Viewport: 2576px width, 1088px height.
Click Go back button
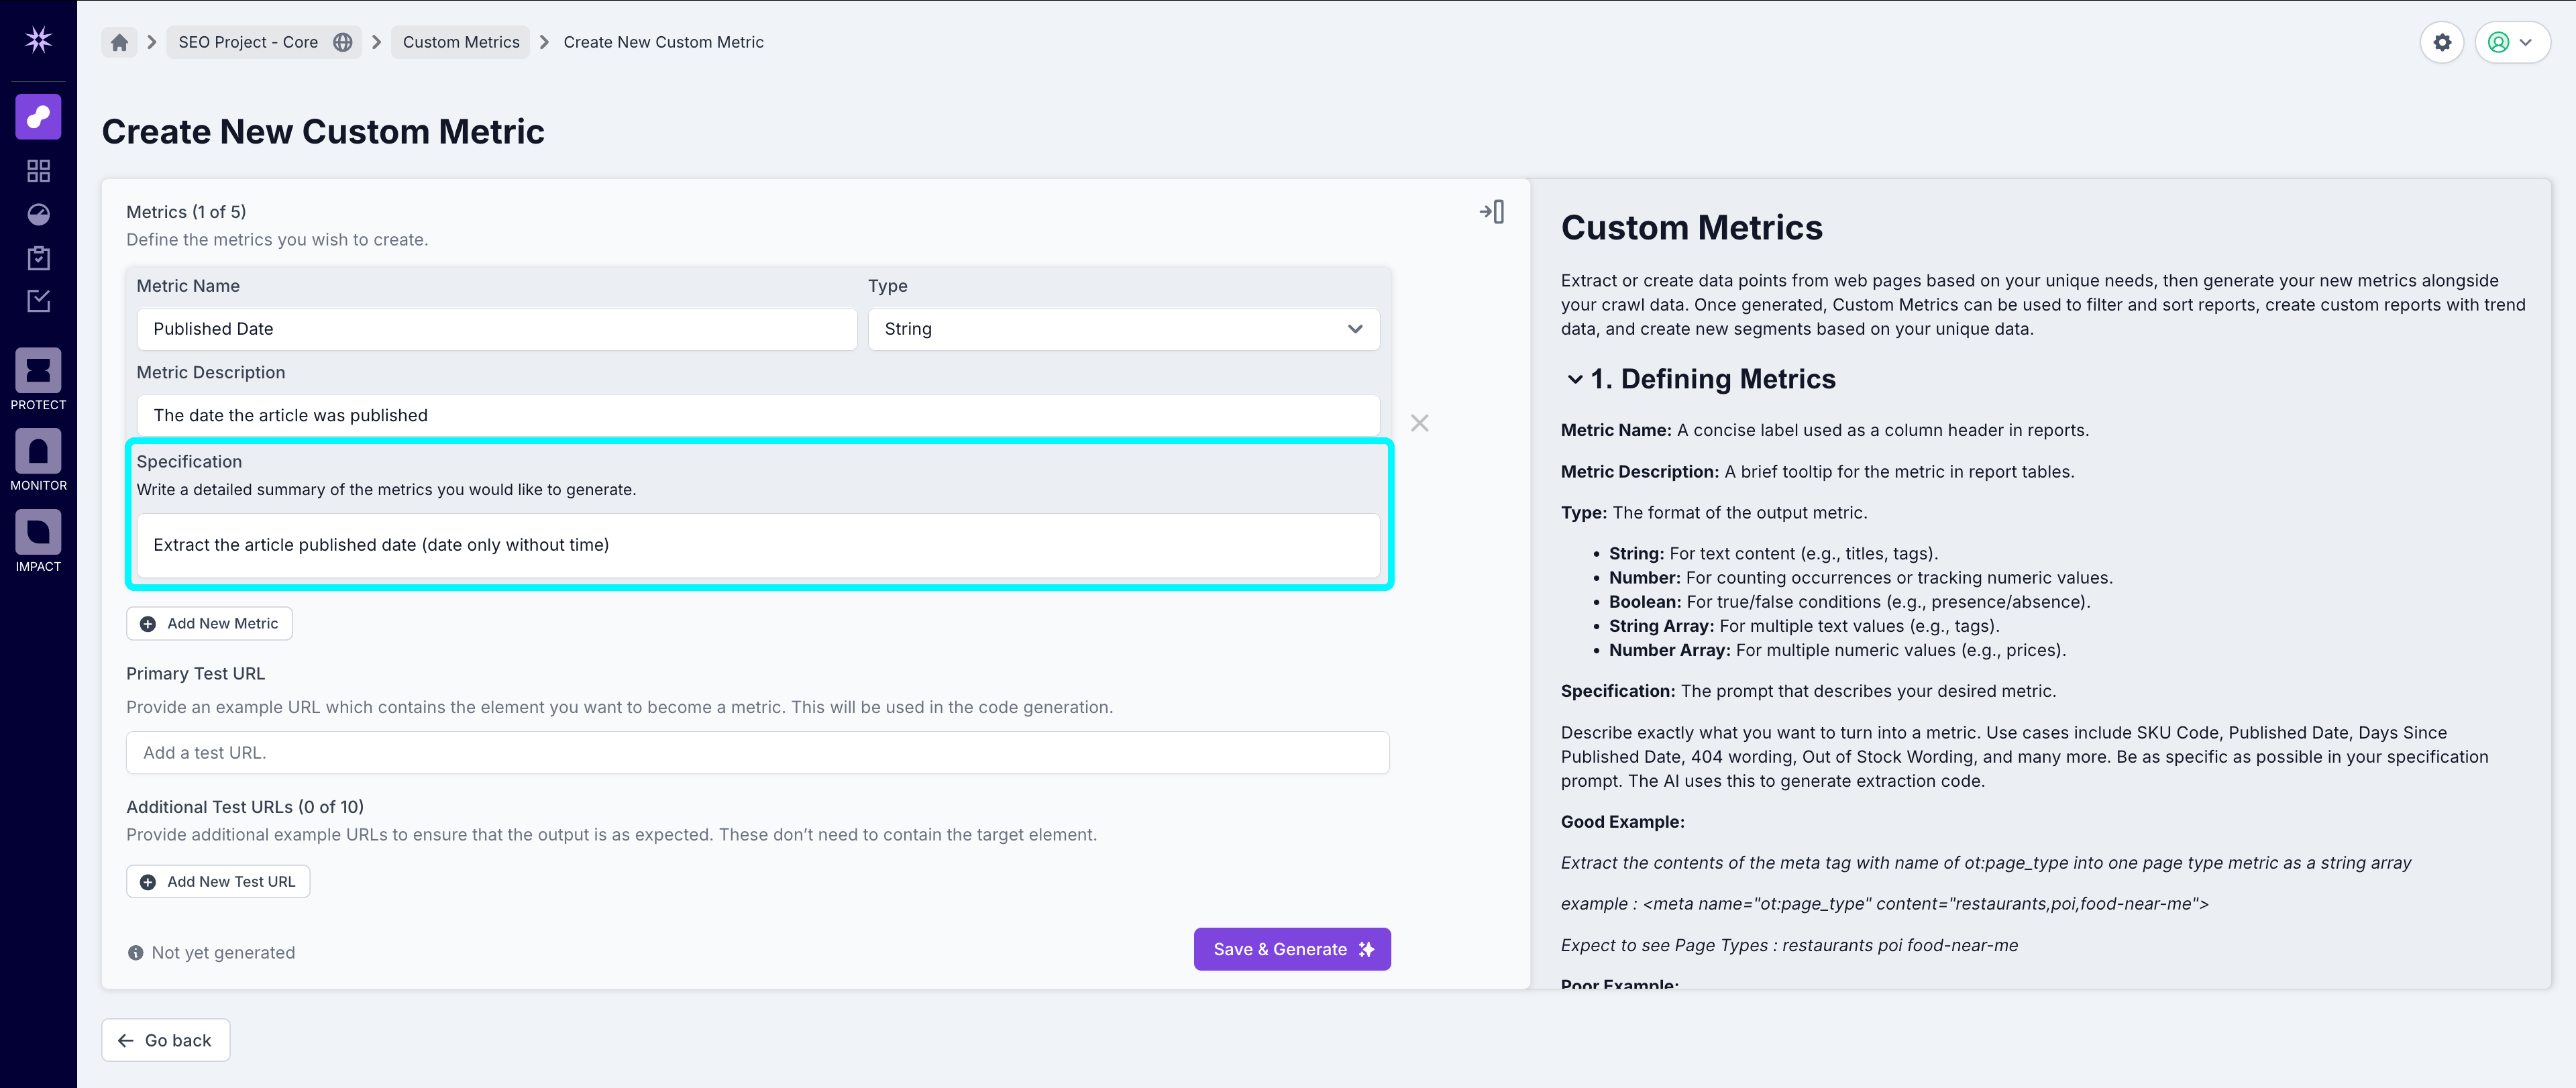(x=166, y=1040)
